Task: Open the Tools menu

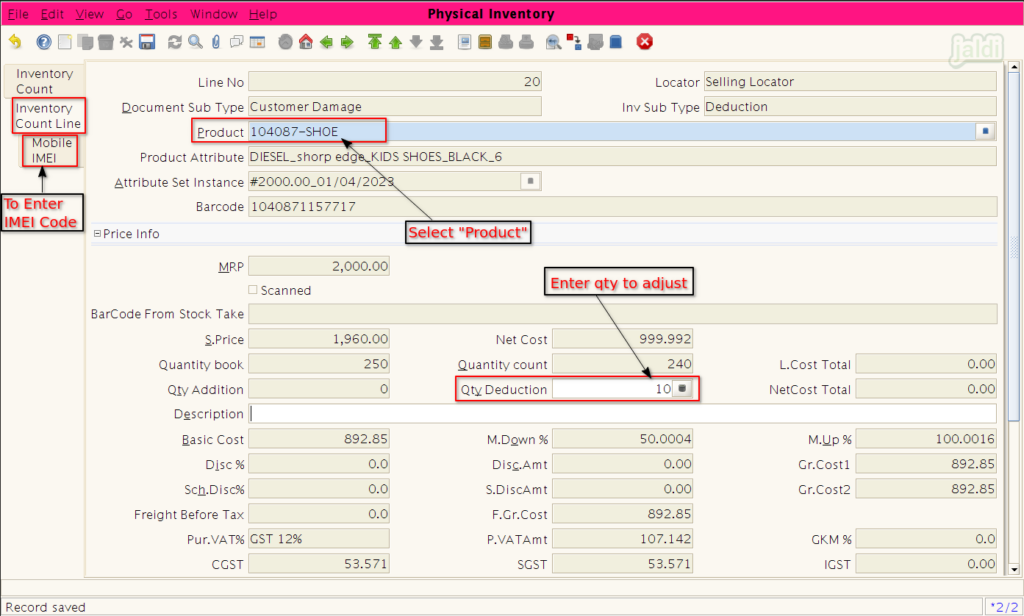Action: point(161,14)
